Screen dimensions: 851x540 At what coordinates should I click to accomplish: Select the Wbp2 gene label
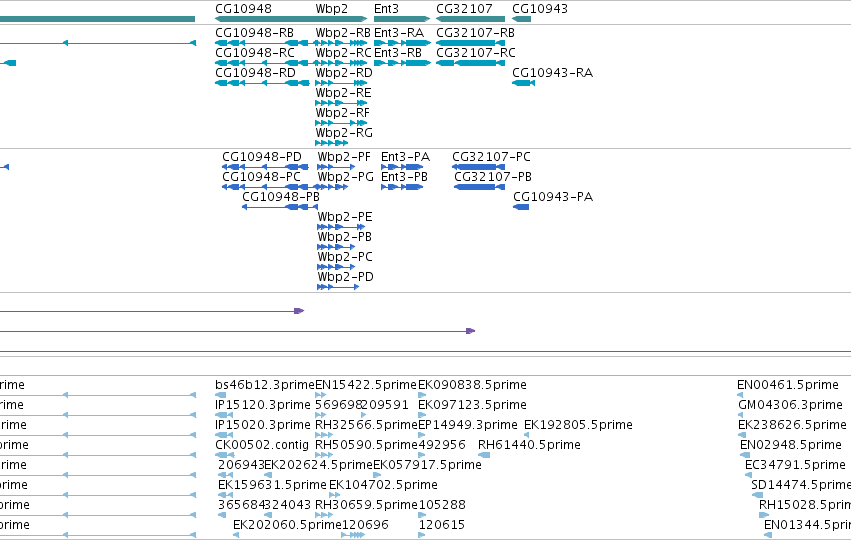(332, 9)
